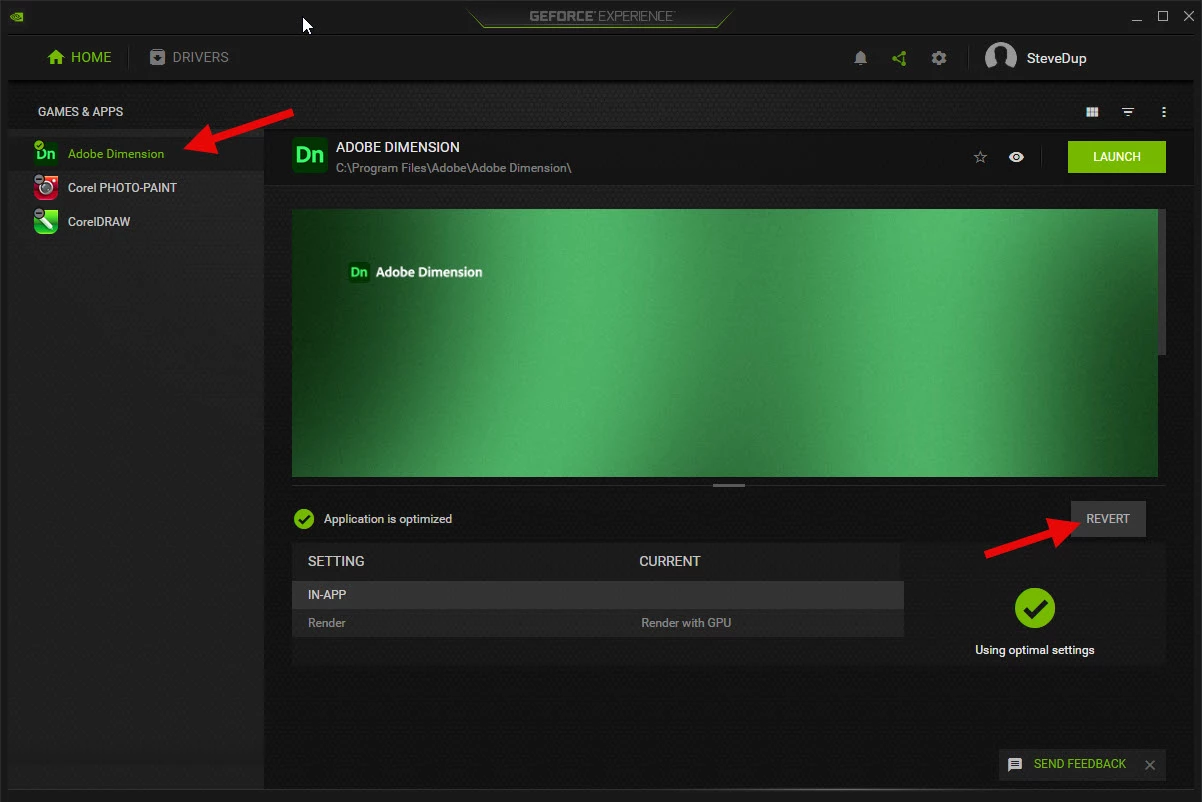Click the Corel PHOTO-PAINT icon in sidebar
Image resolution: width=1202 pixels, height=802 pixels.
click(x=45, y=187)
